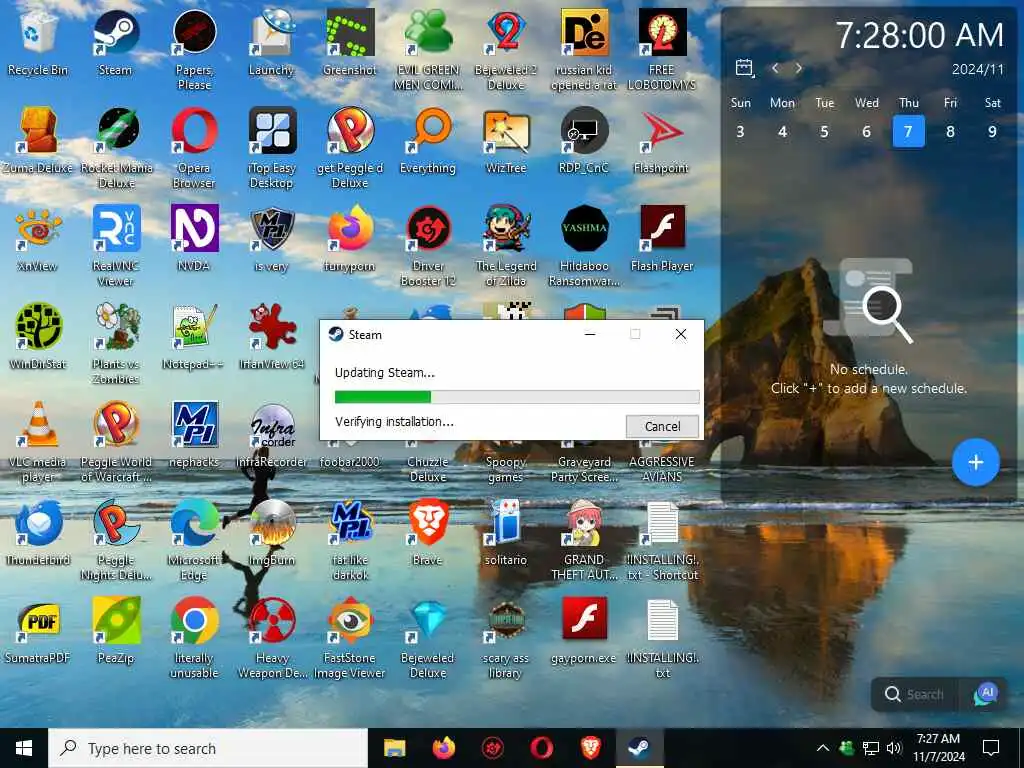
Task: Click the ImgBurn desktop icon
Action: (272, 522)
